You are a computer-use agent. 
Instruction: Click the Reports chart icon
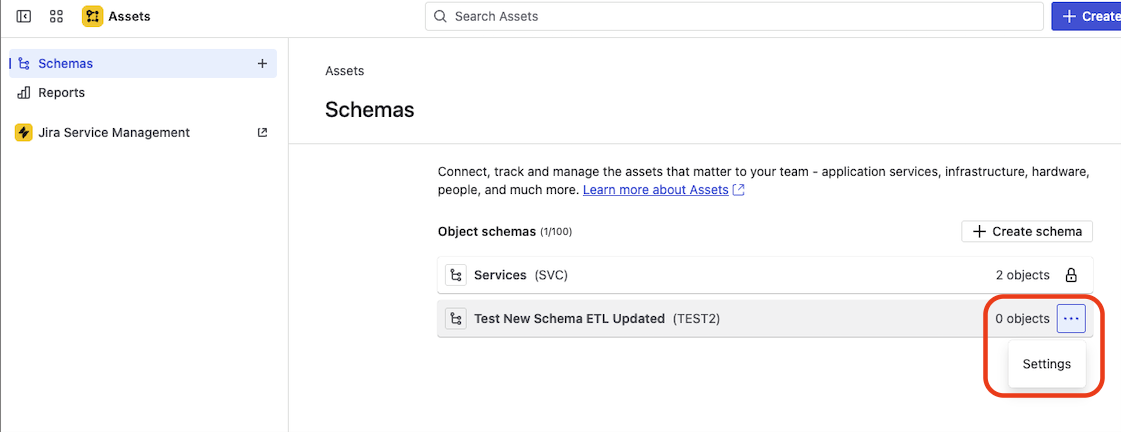click(24, 93)
